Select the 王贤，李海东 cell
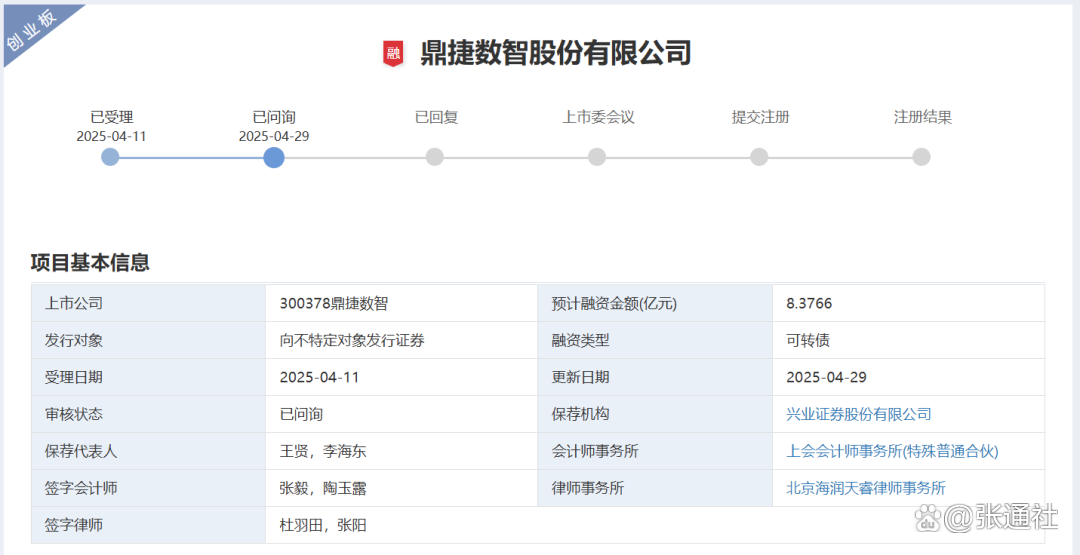This screenshot has height=555, width=1080. (402, 452)
